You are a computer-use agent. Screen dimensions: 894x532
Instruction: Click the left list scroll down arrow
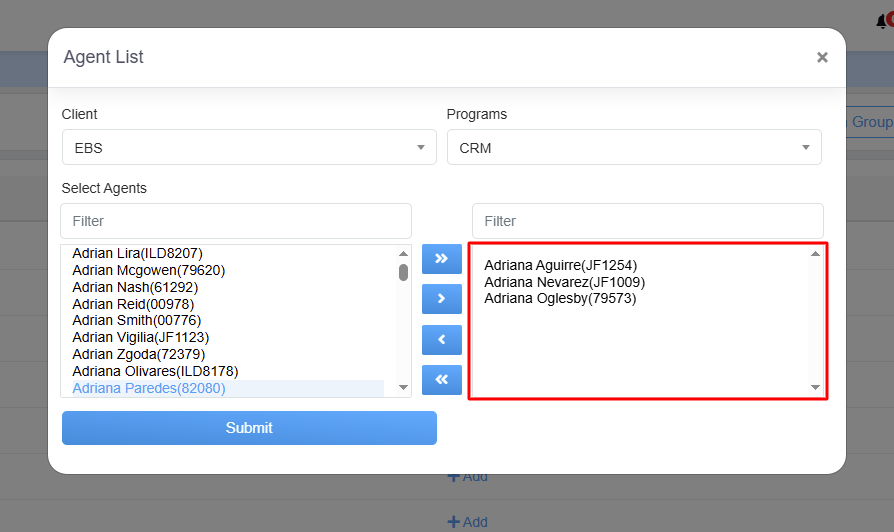tap(404, 387)
